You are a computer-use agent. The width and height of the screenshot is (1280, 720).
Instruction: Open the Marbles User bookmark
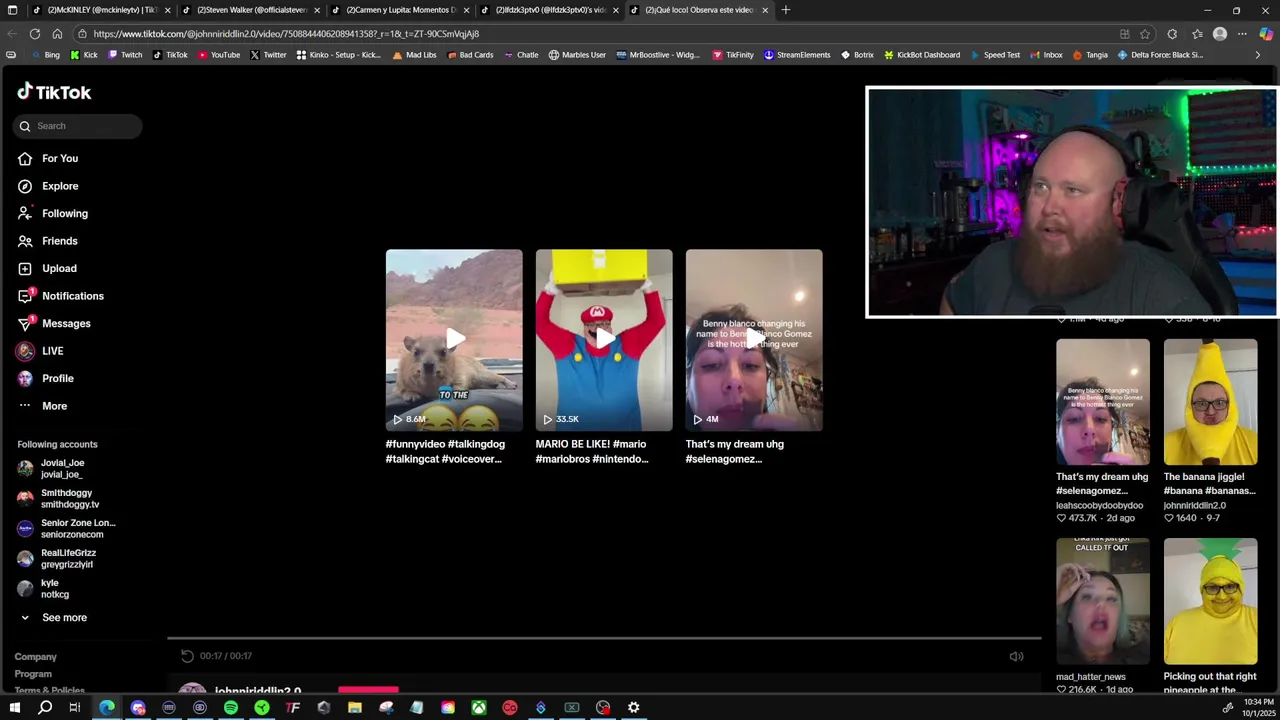tap(577, 55)
